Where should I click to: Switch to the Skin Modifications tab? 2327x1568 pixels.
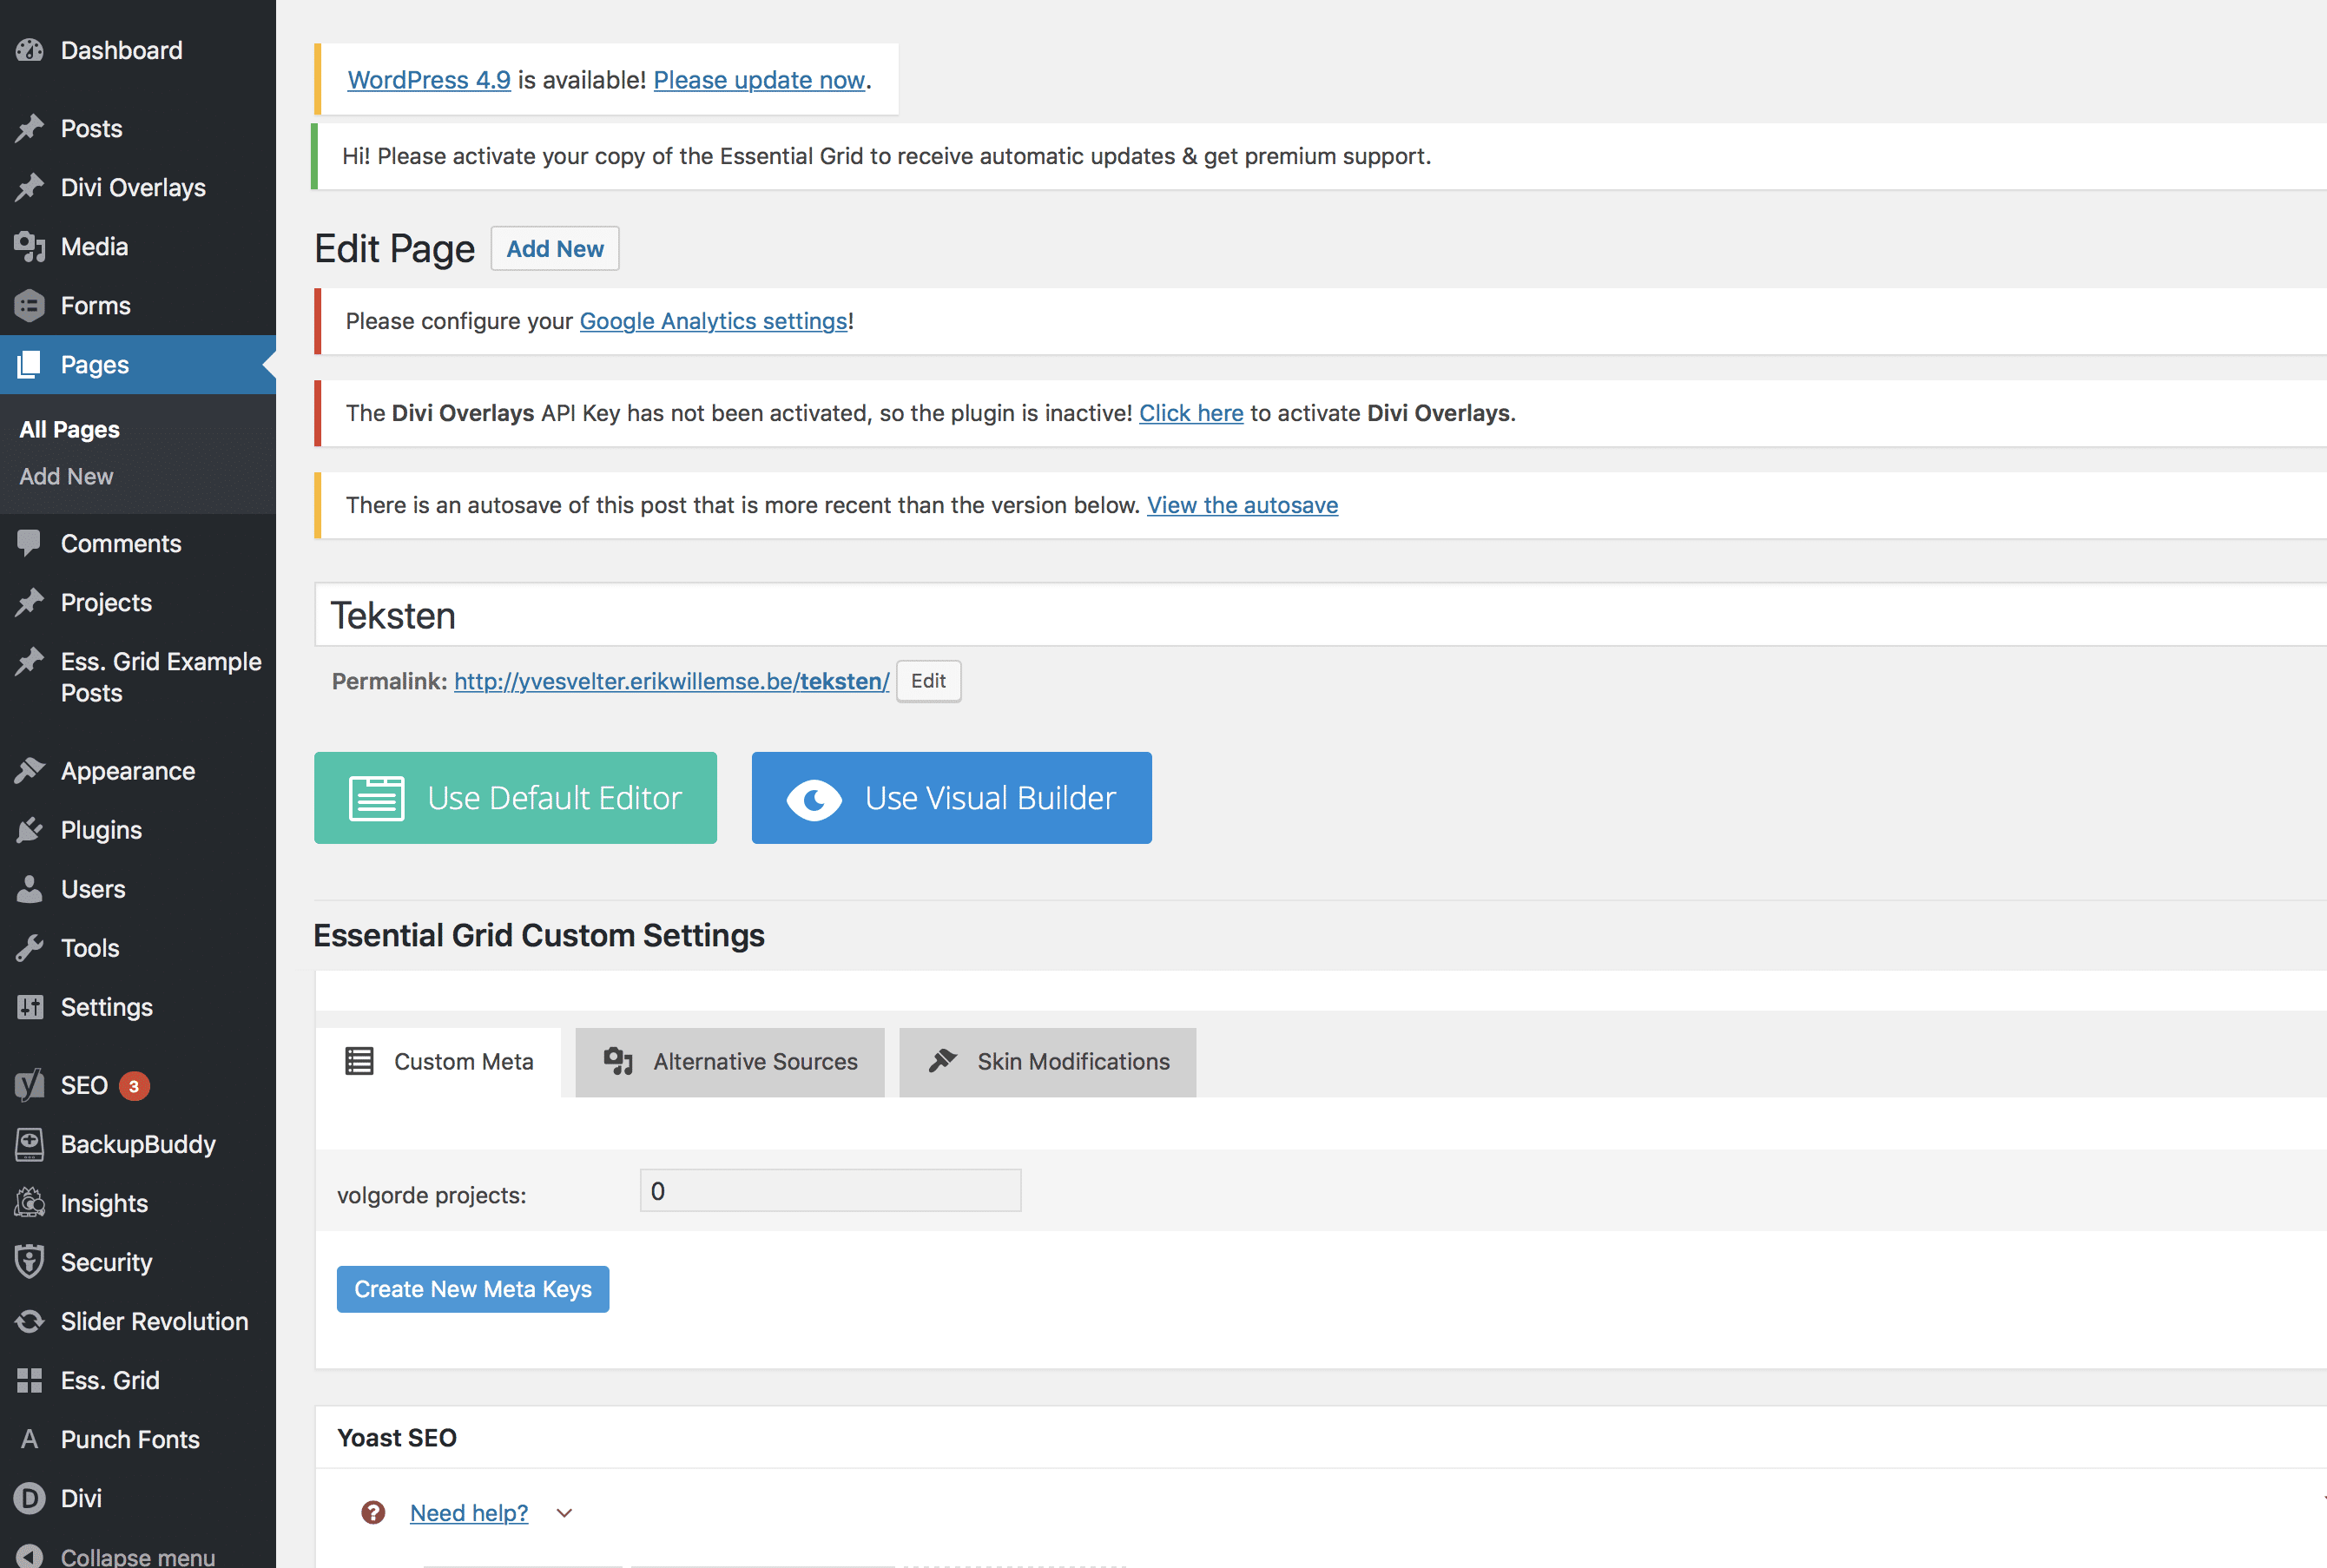(1048, 1062)
